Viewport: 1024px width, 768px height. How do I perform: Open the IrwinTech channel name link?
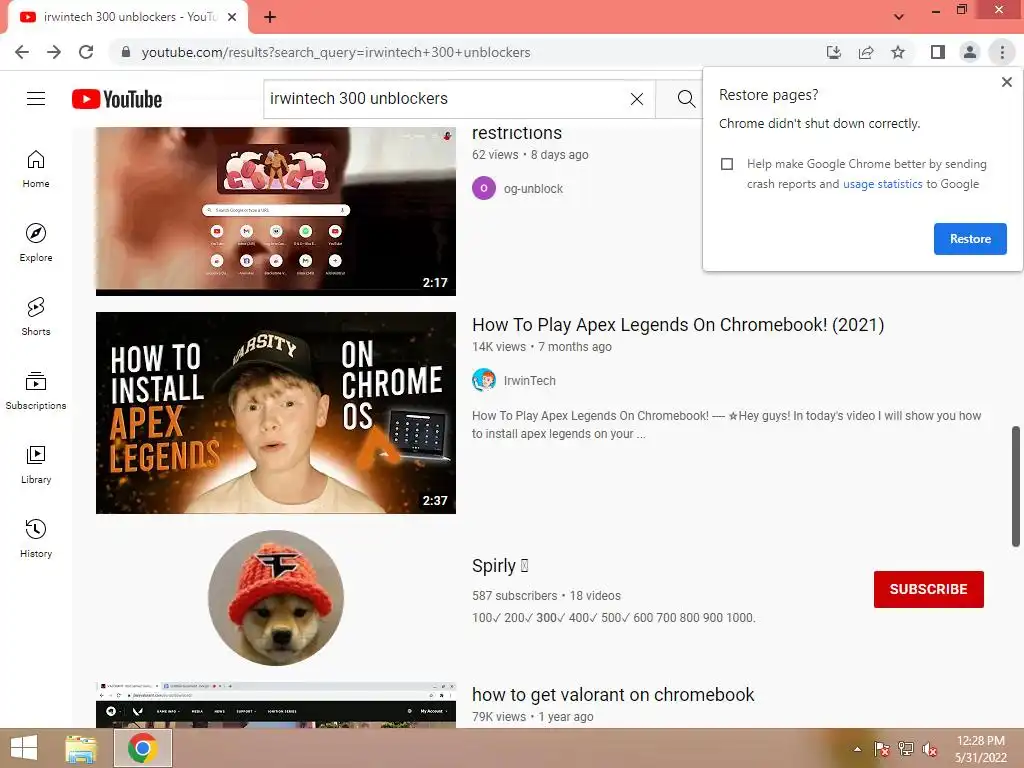click(530, 381)
